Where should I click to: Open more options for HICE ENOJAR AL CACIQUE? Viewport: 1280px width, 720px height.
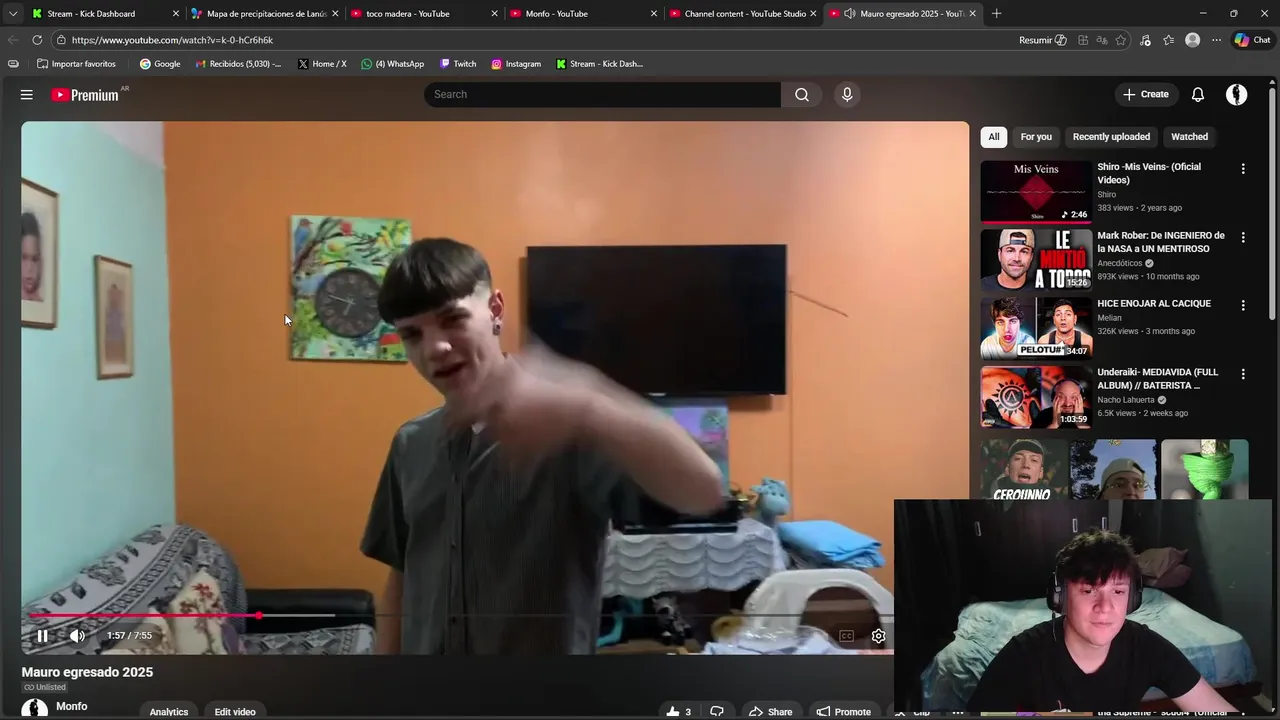point(1243,305)
